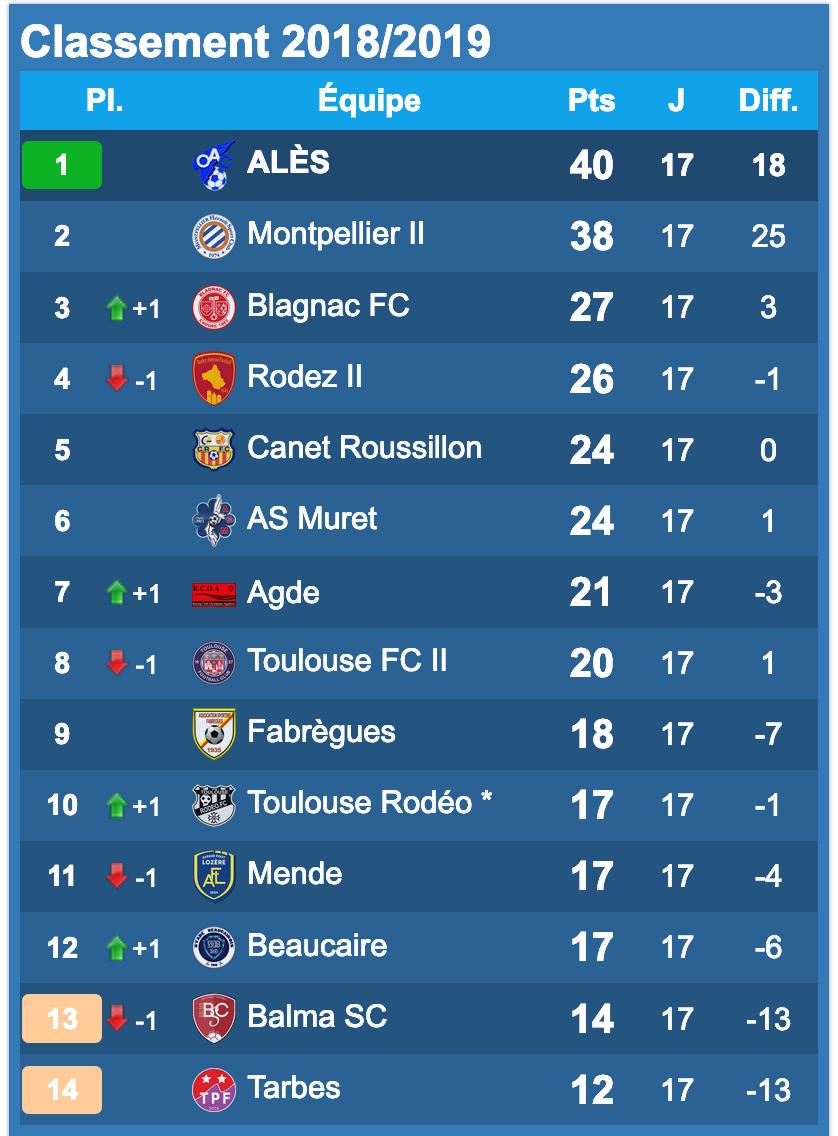
Task: Open the Beaucaire team name link
Action: point(317,945)
